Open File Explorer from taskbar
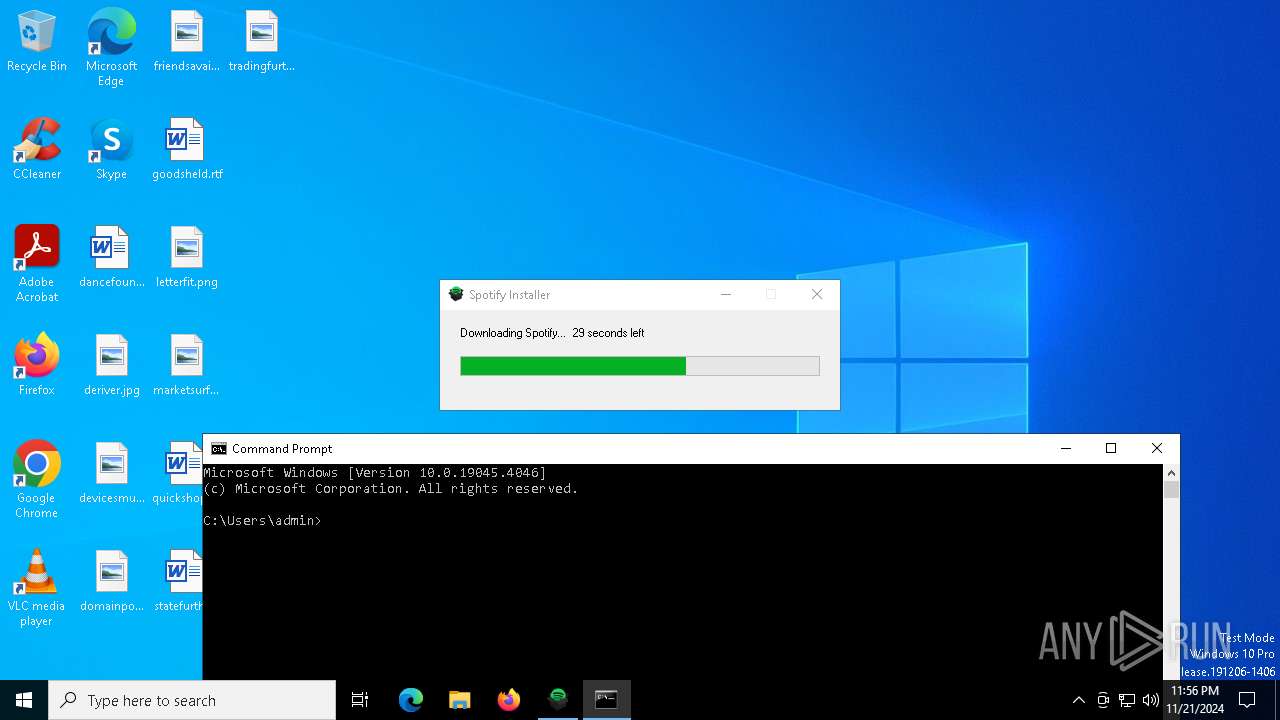 pyautogui.click(x=460, y=700)
